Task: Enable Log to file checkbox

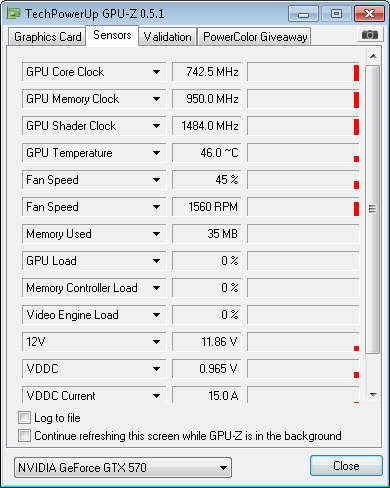Action: 24,417
